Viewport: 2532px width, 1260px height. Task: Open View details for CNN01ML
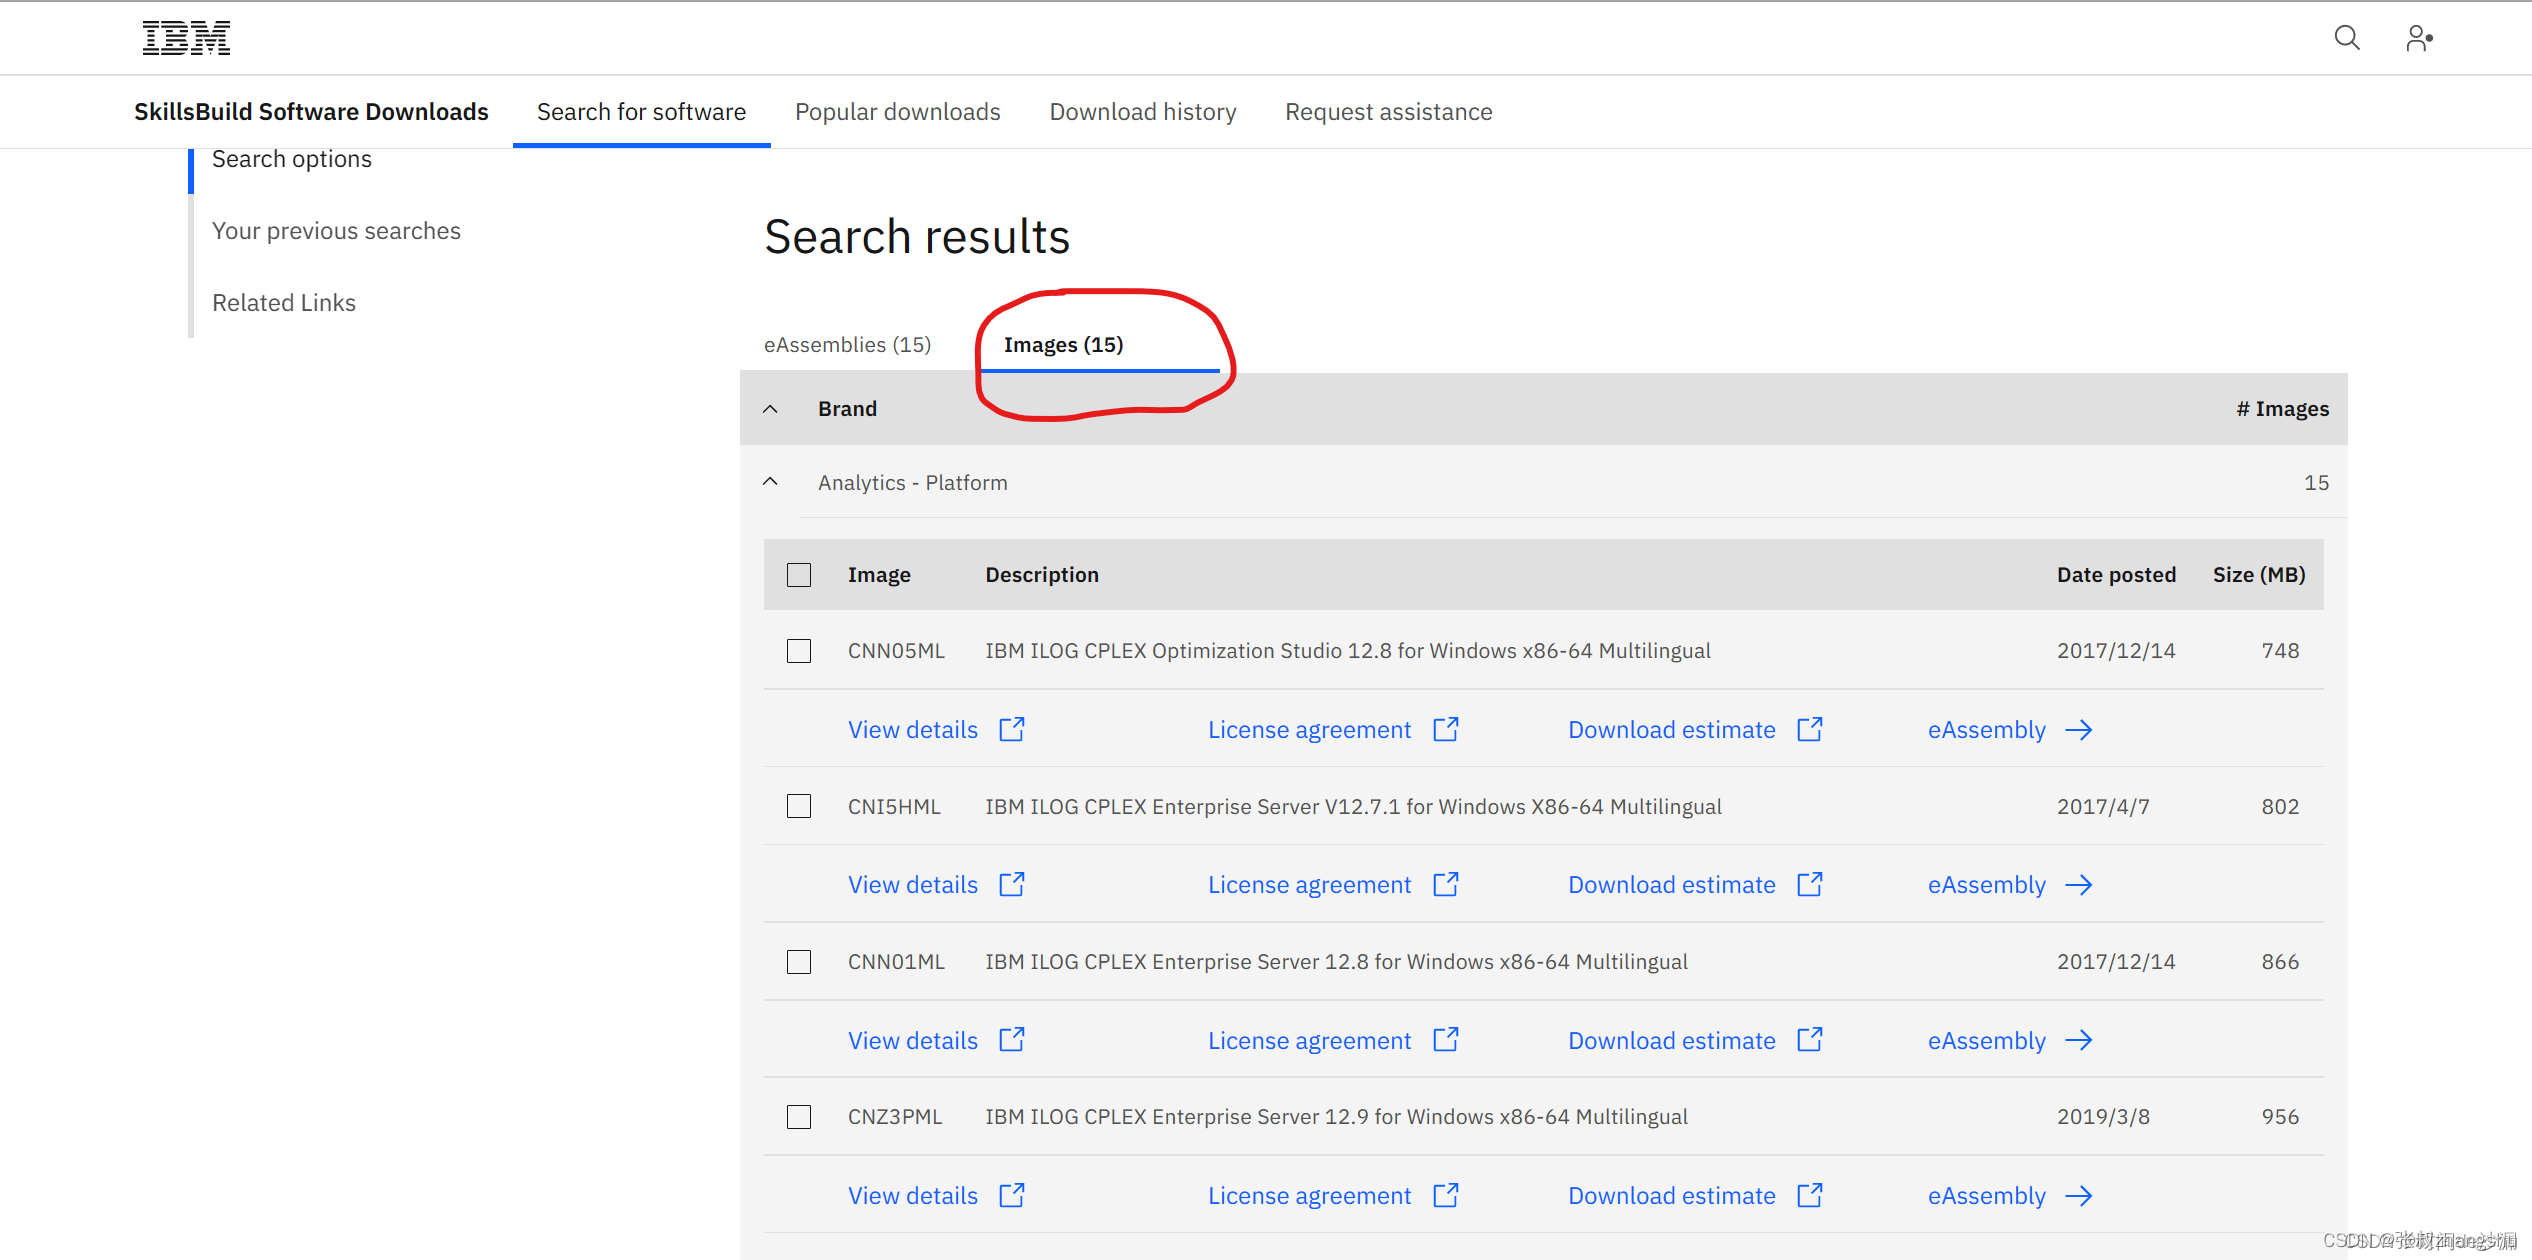[912, 1041]
